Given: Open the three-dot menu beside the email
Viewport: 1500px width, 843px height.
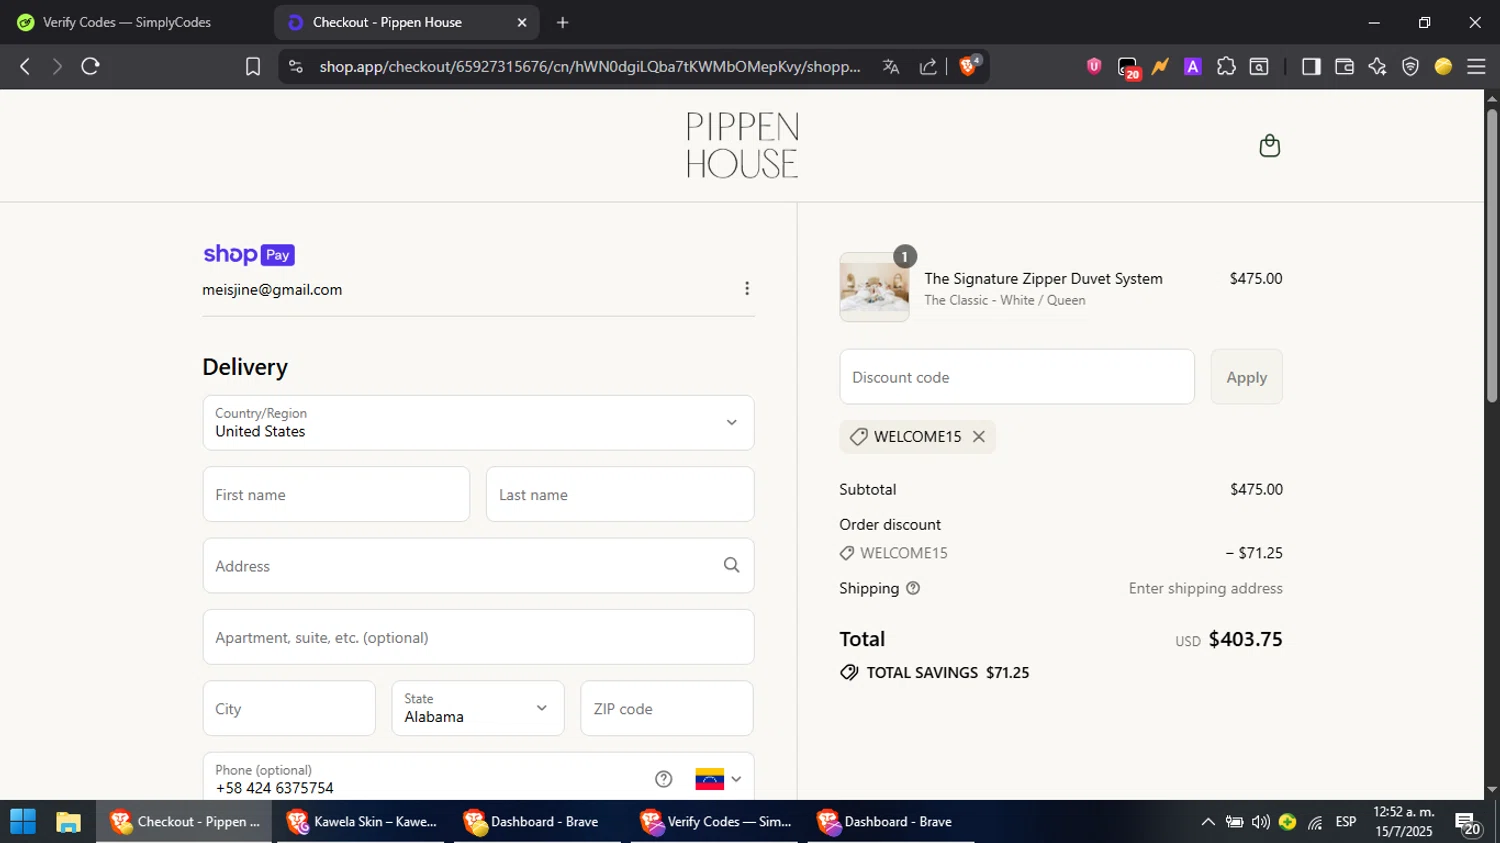Looking at the screenshot, I should click(x=747, y=289).
